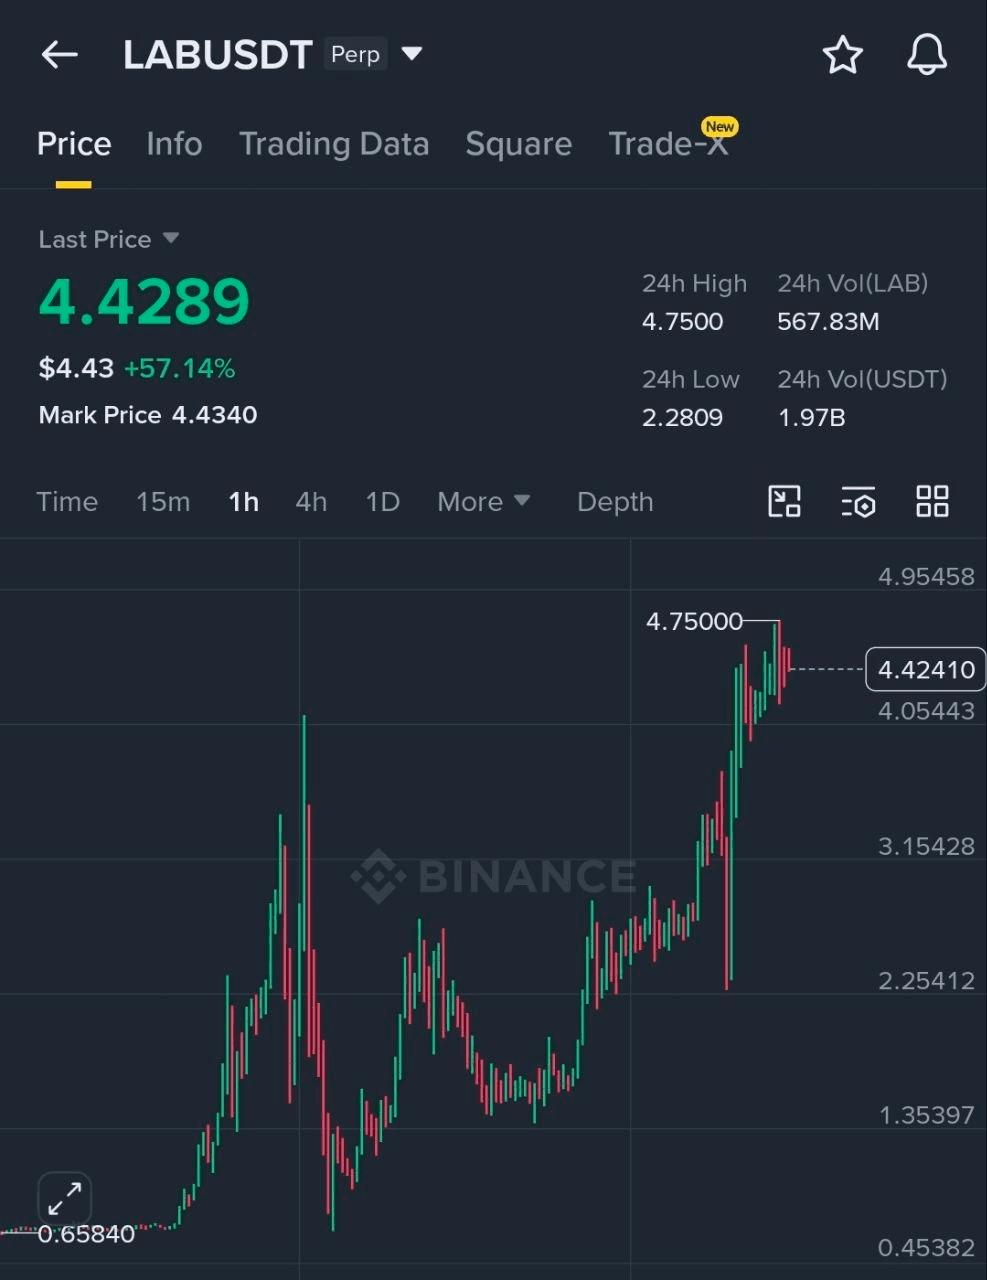Image resolution: width=987 pixels, height=1280 pixels.
Task: Open price alerts via bell icon
Action: pyautogui.click(x=926, y=55)
